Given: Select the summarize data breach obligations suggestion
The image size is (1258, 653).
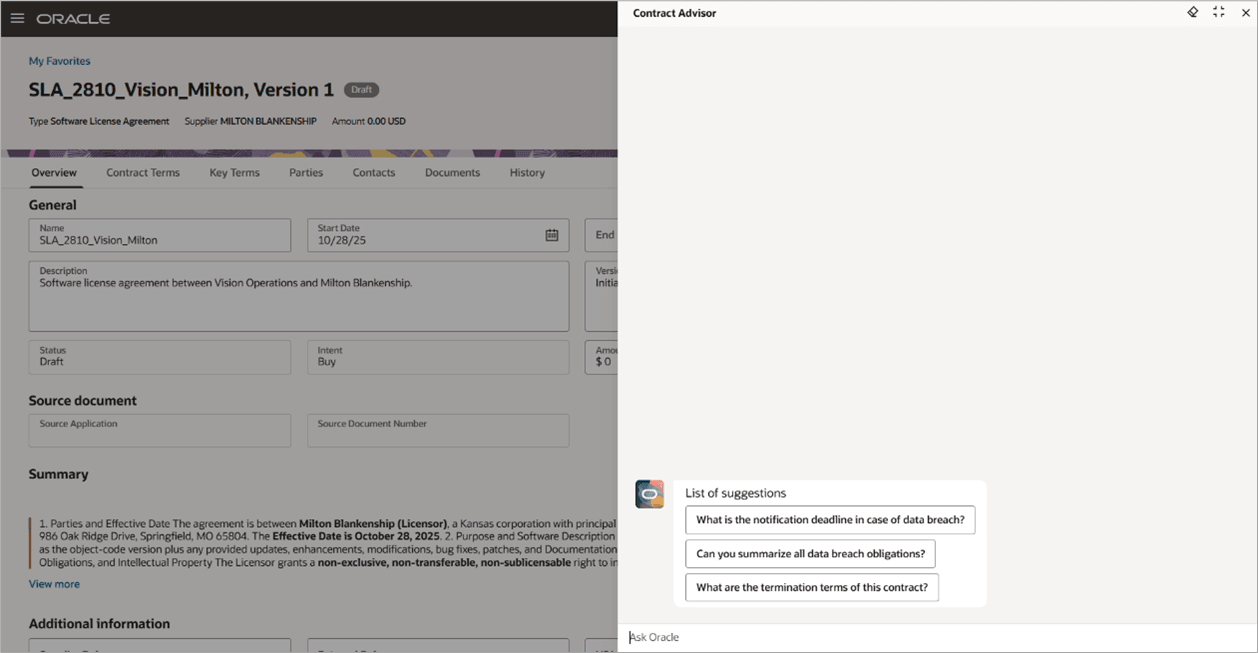Looking at the screenshot, I should [810, 553].
